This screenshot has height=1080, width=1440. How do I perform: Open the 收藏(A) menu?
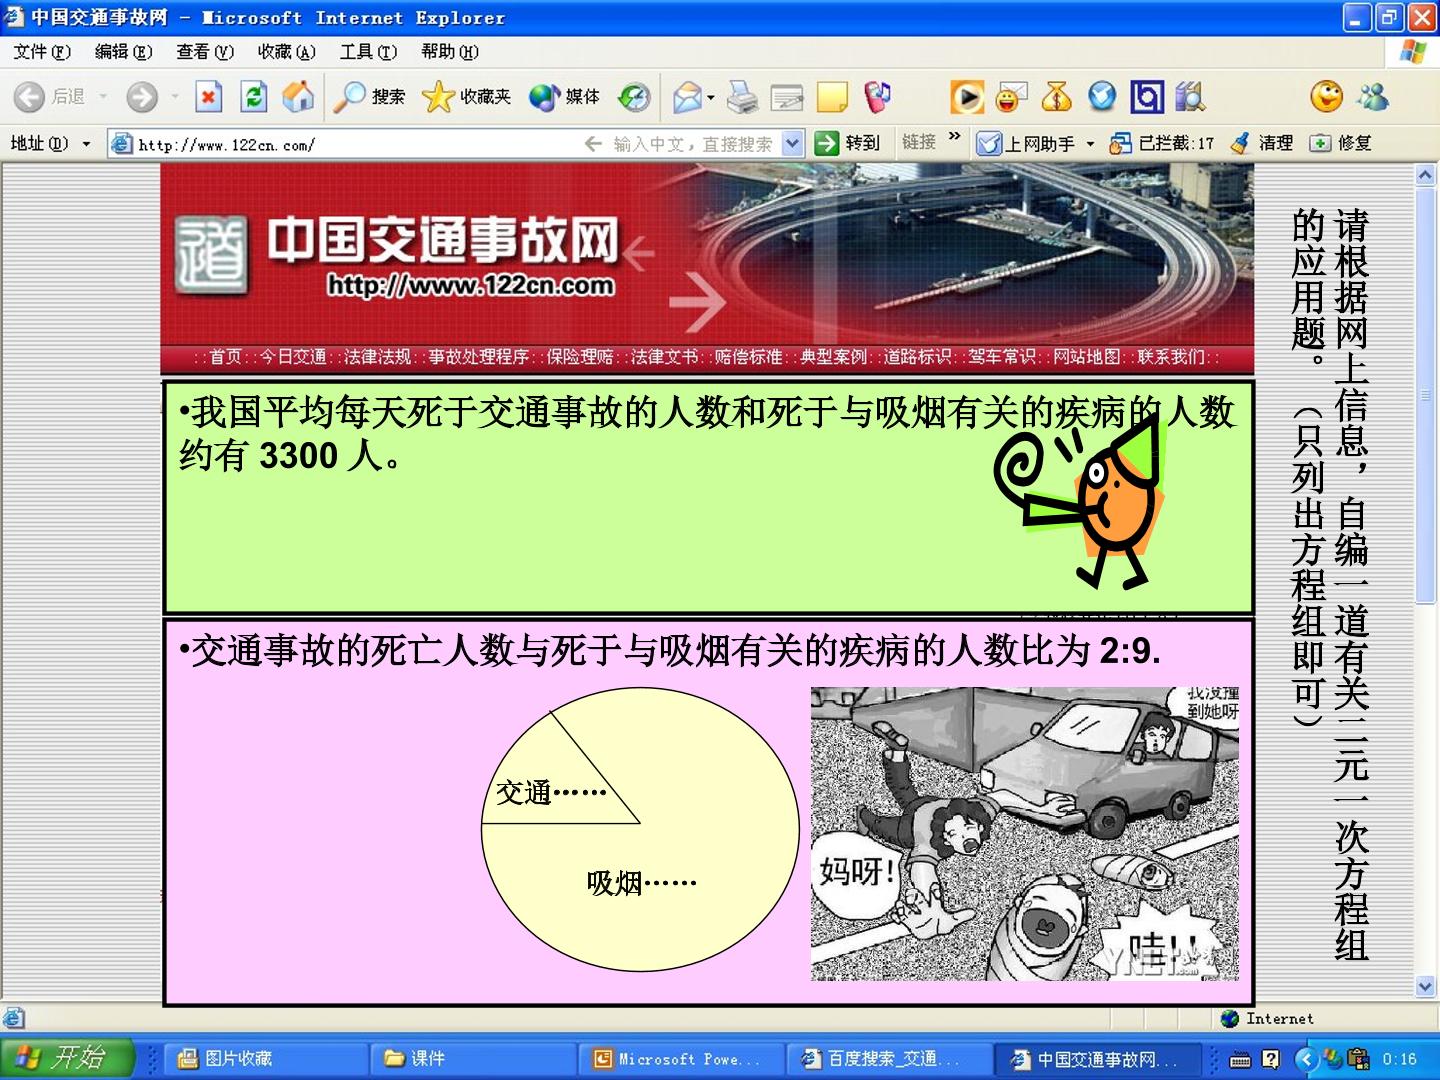[286, 52]
